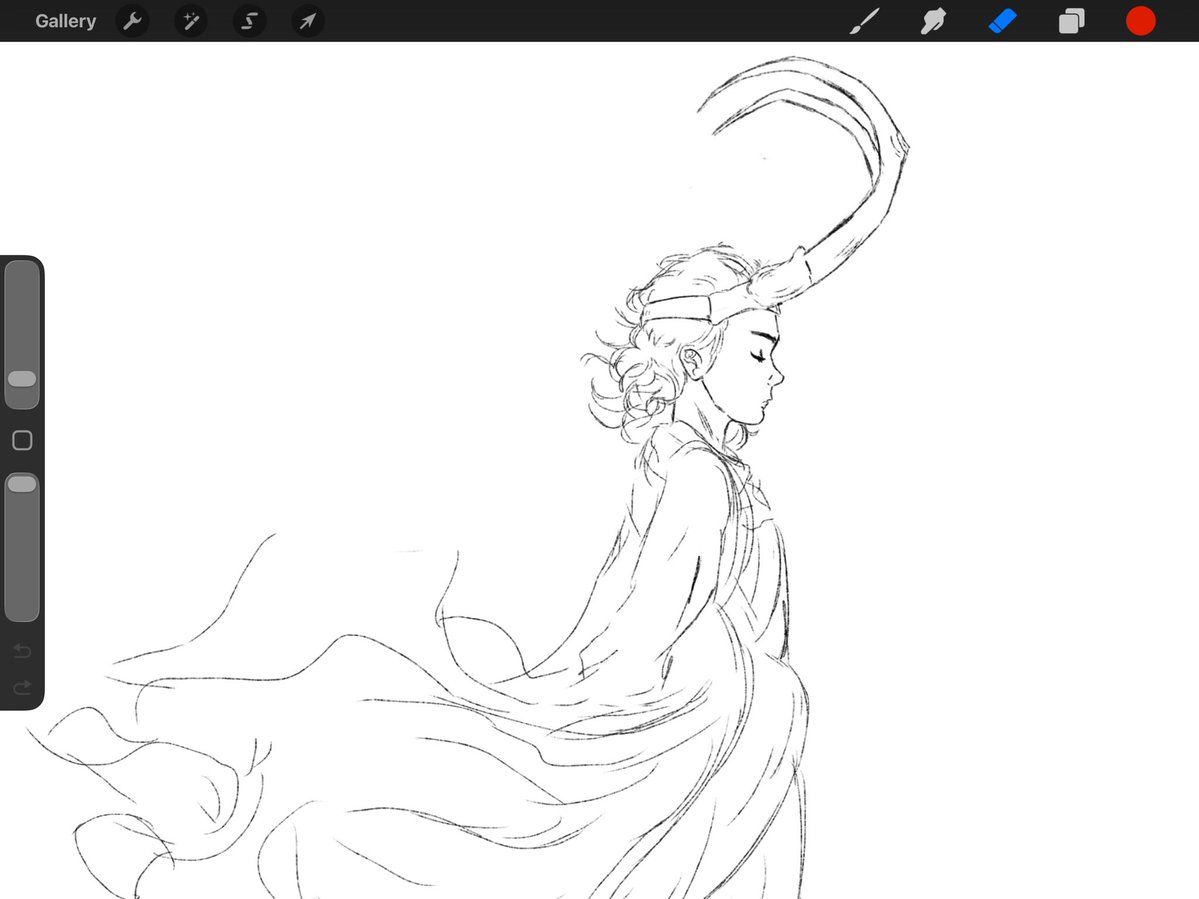Click the brush size slider handle

click(21, 379)
